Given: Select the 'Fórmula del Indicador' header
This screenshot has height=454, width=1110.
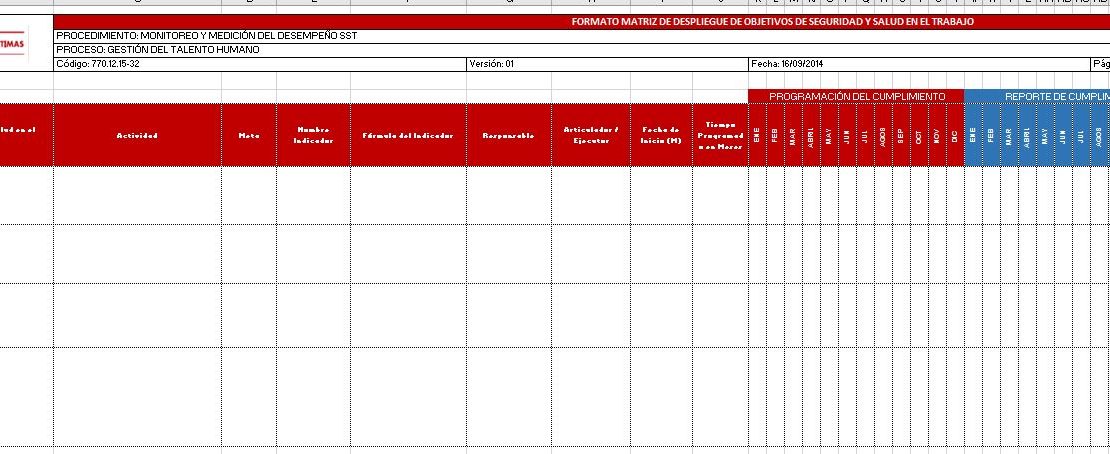Looking at the screenshot, I should coord(408,135).
